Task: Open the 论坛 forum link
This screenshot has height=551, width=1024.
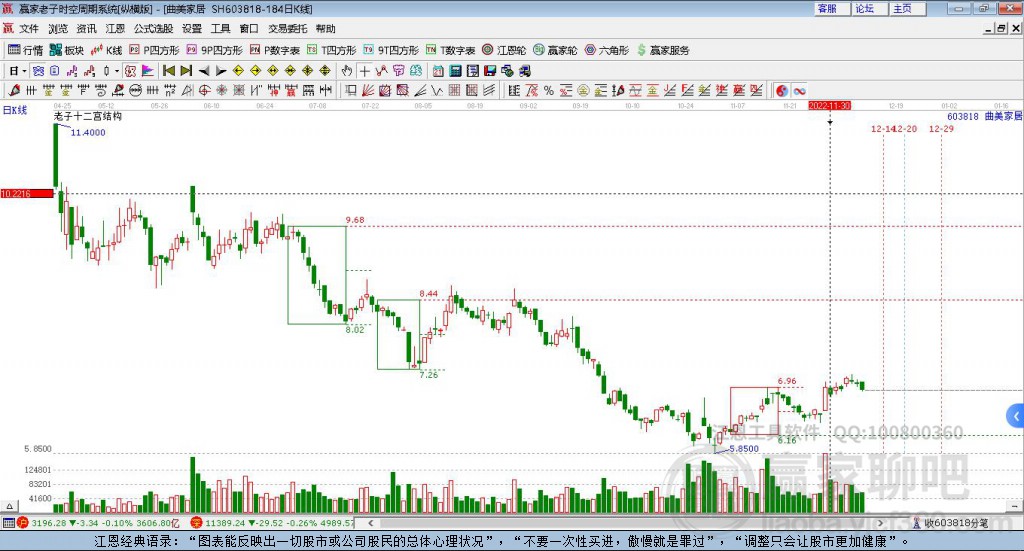Action: pyautogui.click(x=865, y=8)
